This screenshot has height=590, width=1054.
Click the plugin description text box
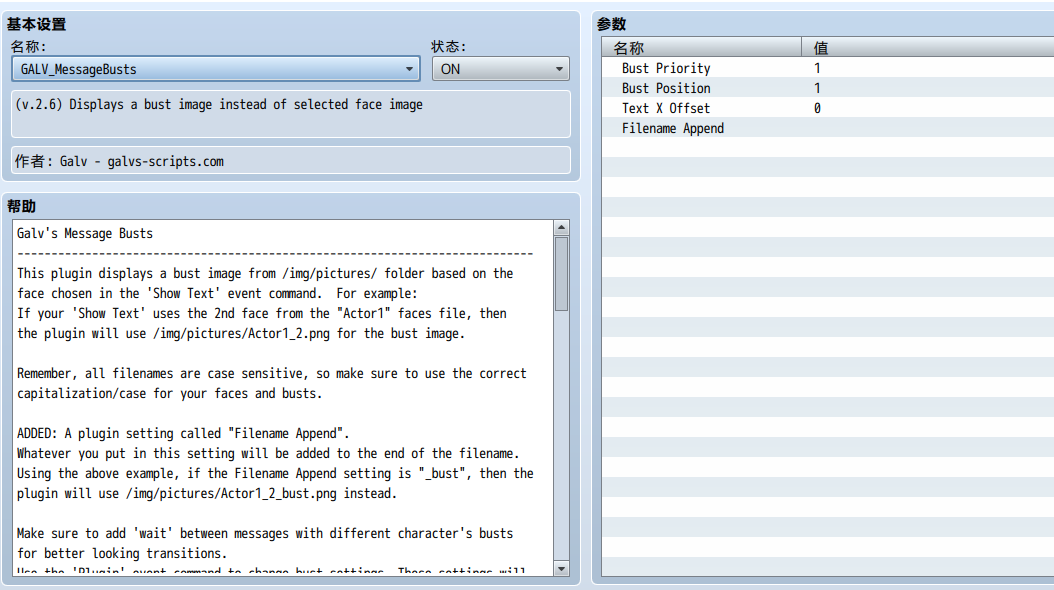(x=291, y=114)
